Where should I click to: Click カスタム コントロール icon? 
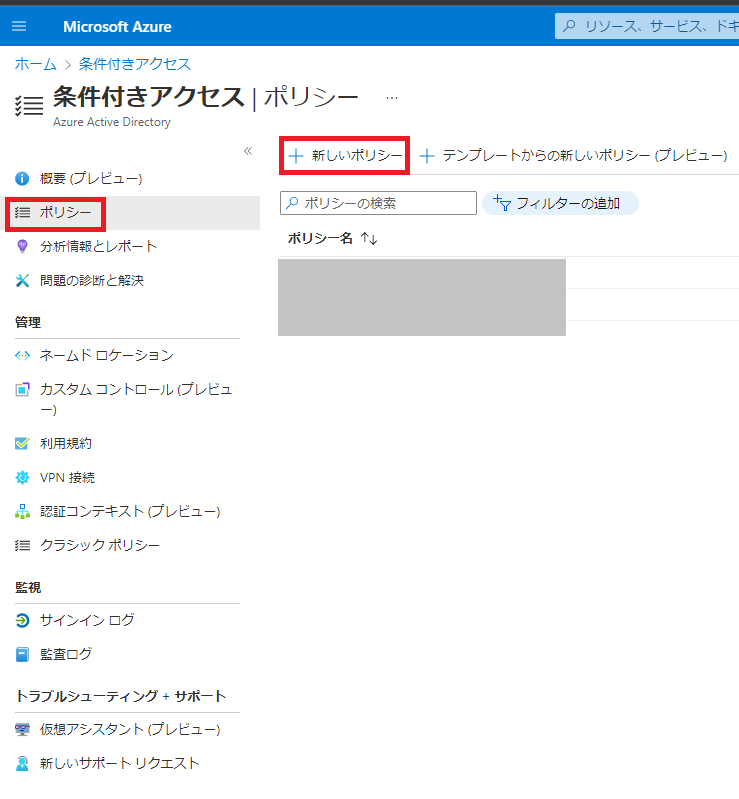(x=22, y=390)
